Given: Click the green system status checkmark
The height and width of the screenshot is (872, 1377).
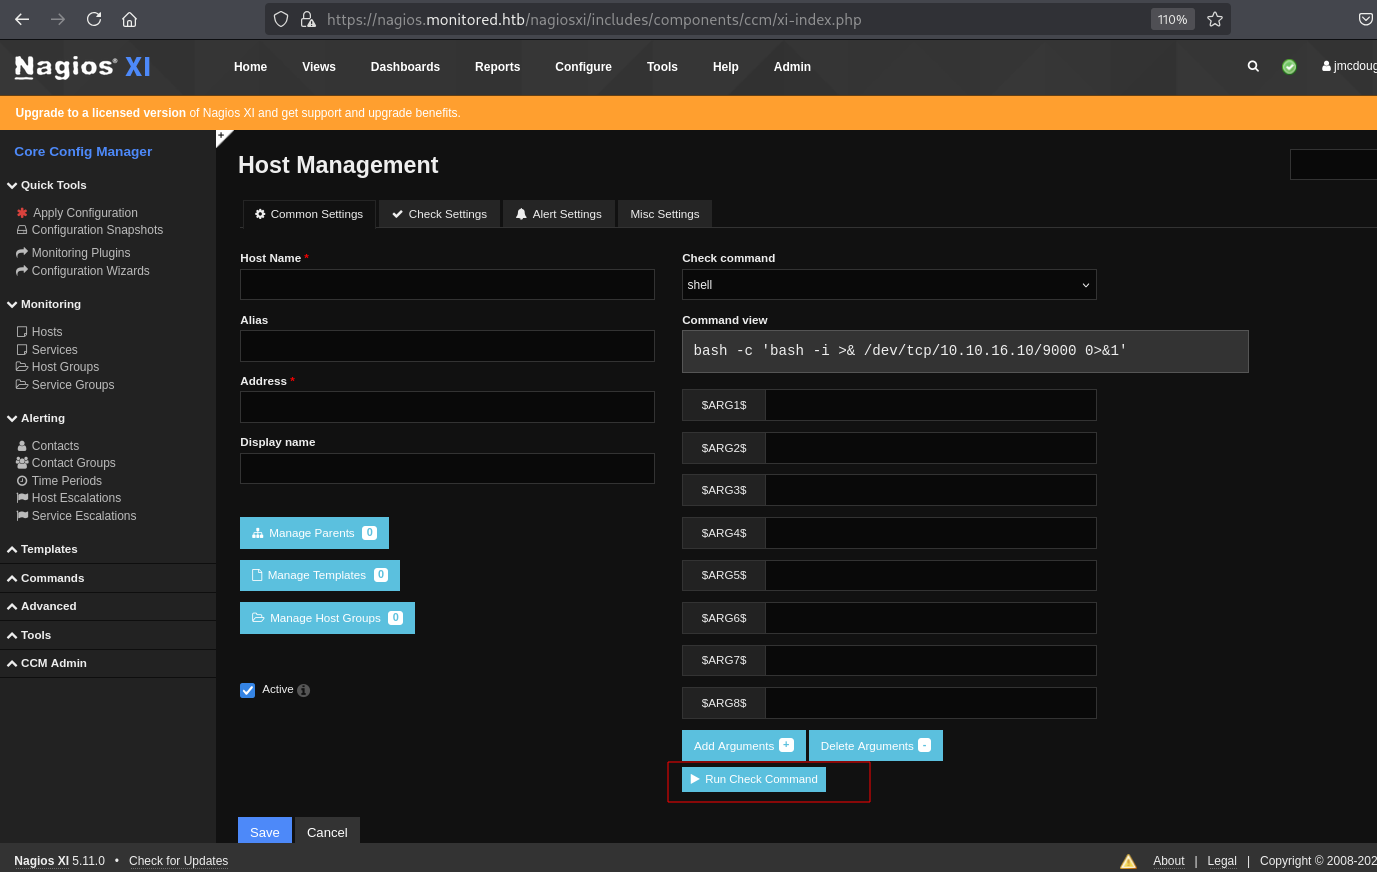Looking at the screenshot, I should tap(1289, 66).
